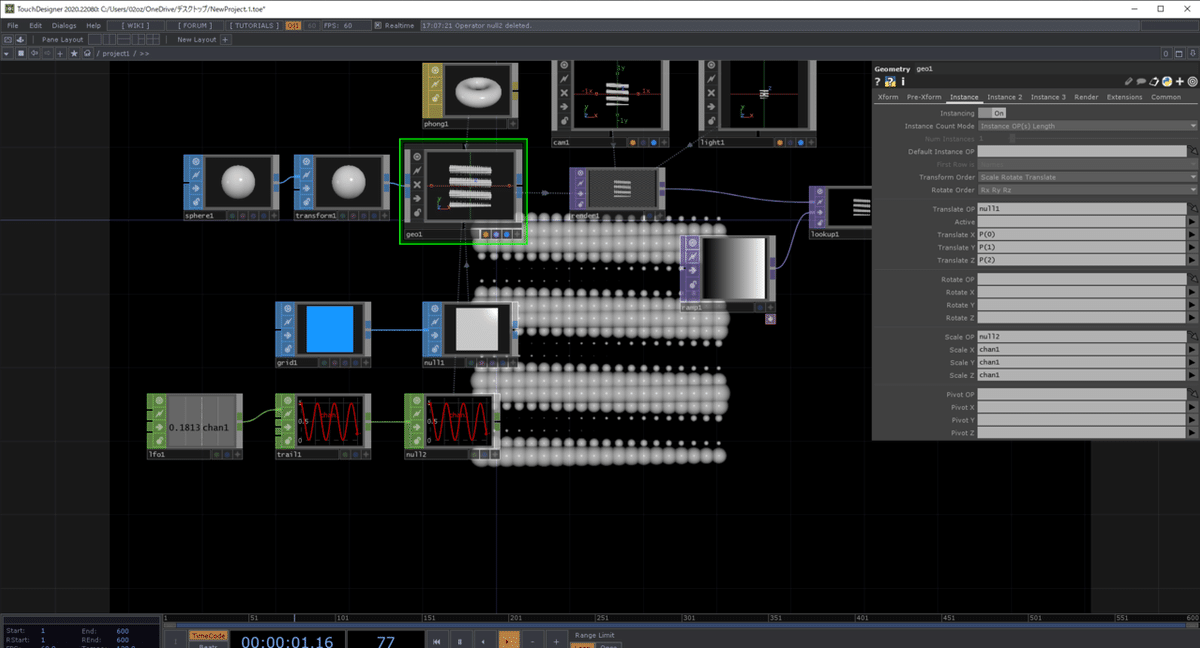1200x648 pixels.
Task: Click the New Layout plus button
Action: click(x=224, y=38)
